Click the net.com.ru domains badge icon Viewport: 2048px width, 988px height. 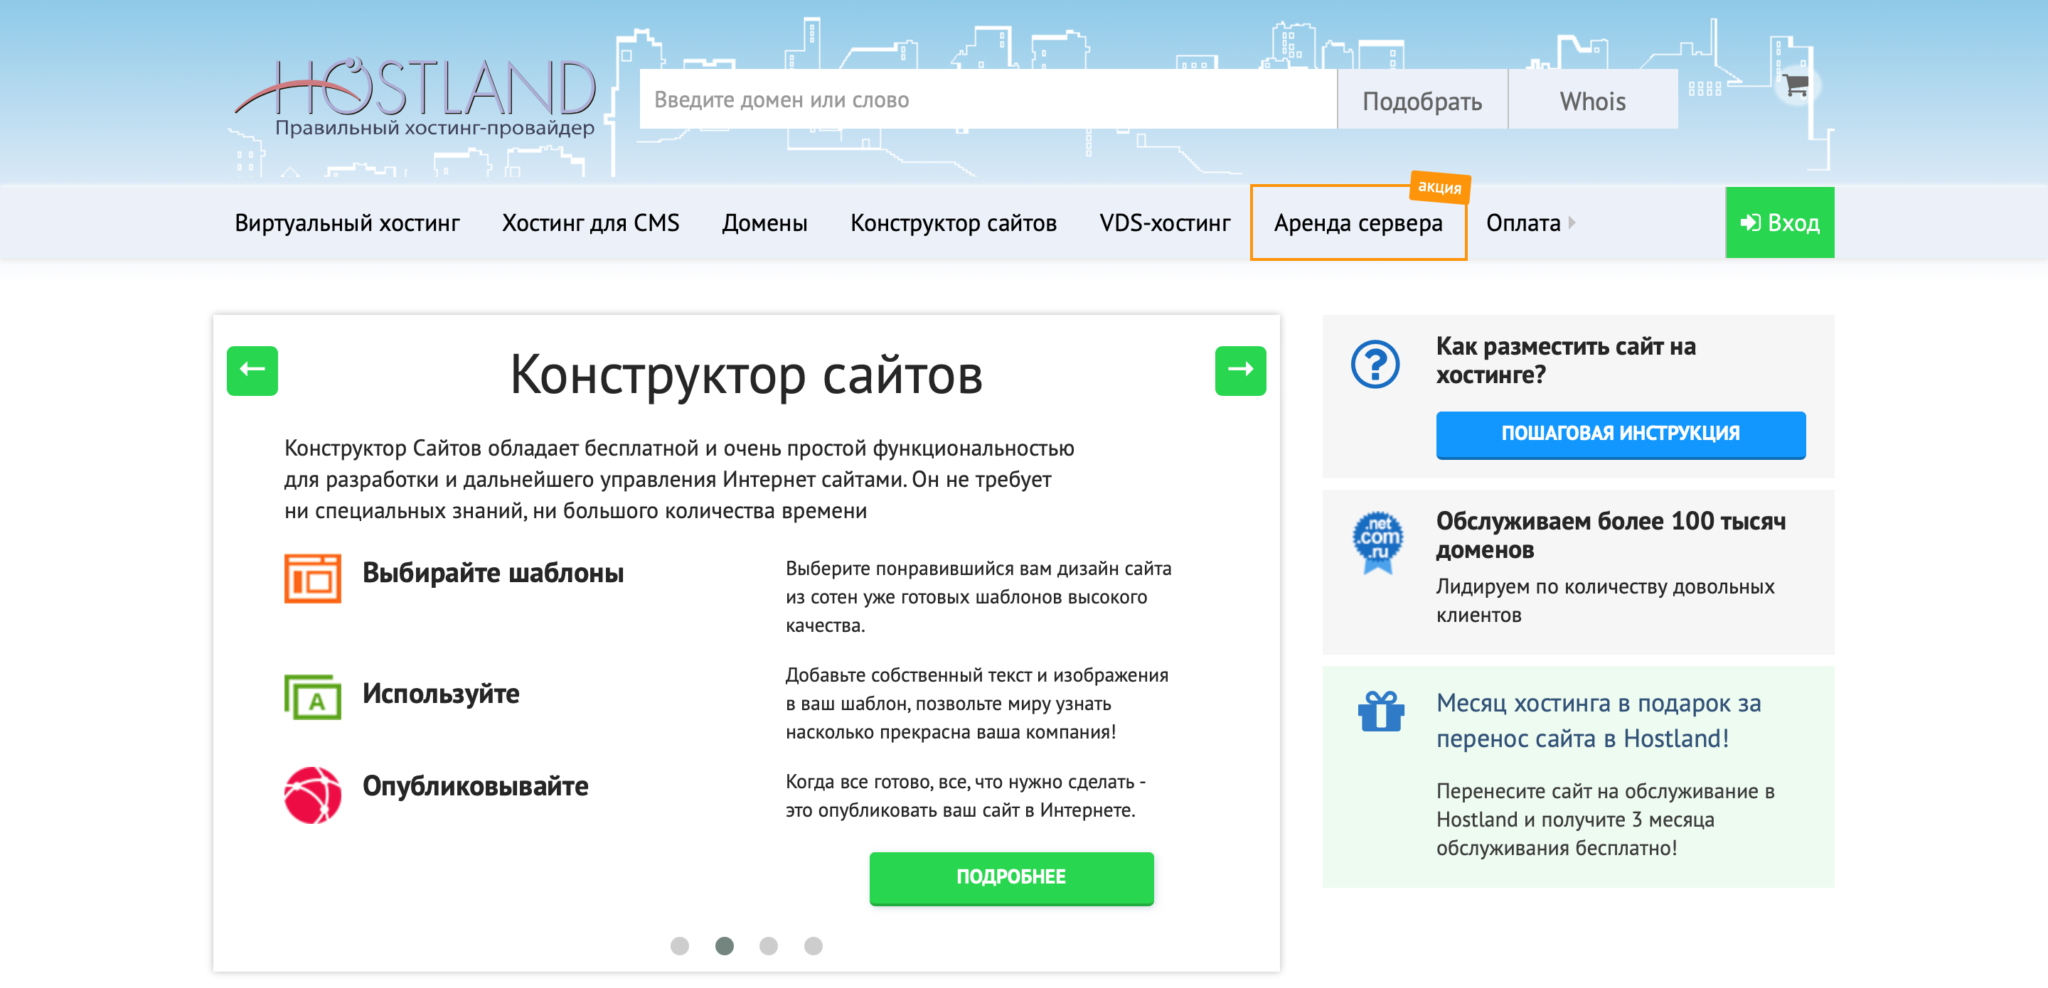(x=1377, y=543)
